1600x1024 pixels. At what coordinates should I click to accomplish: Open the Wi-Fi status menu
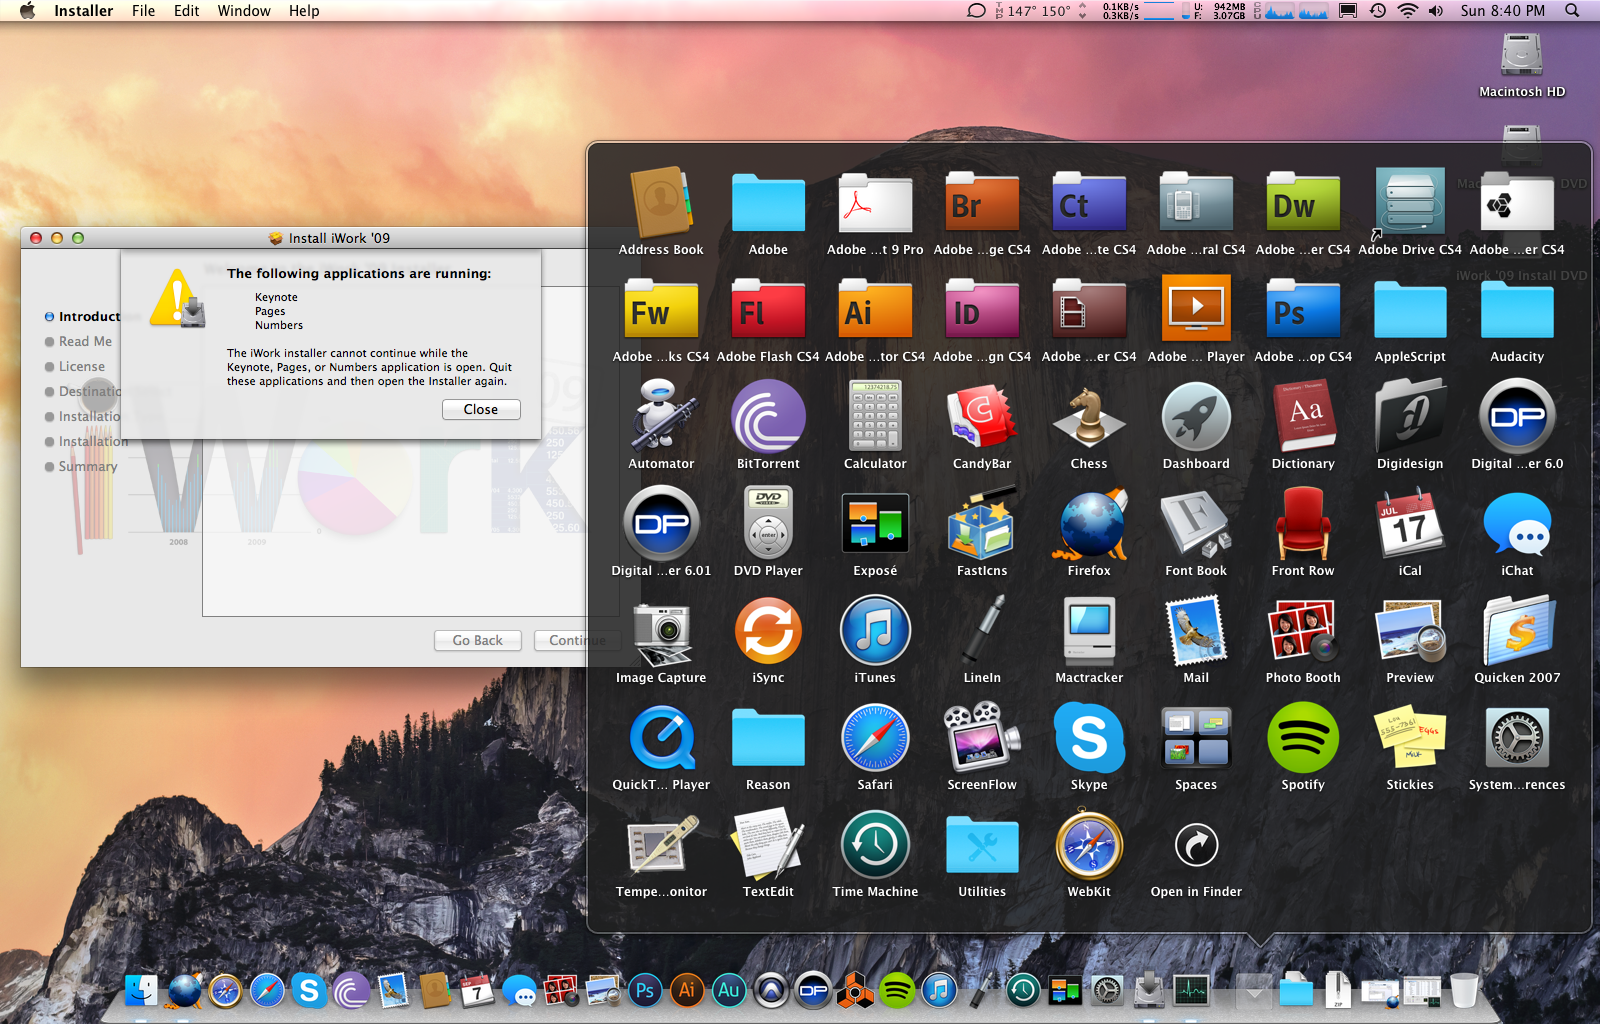(1408, 11)
